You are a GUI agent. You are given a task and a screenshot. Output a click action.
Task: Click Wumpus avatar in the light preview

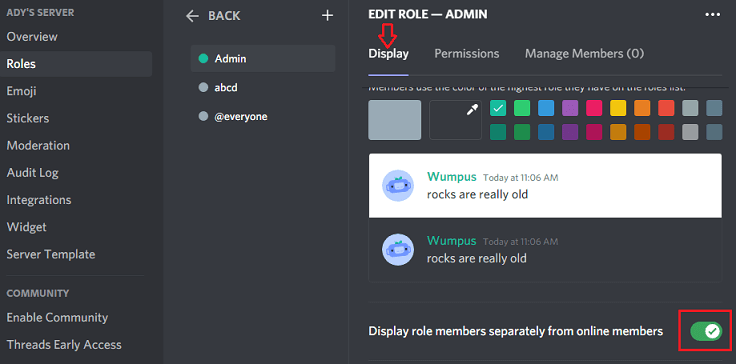tap(398, 186)
